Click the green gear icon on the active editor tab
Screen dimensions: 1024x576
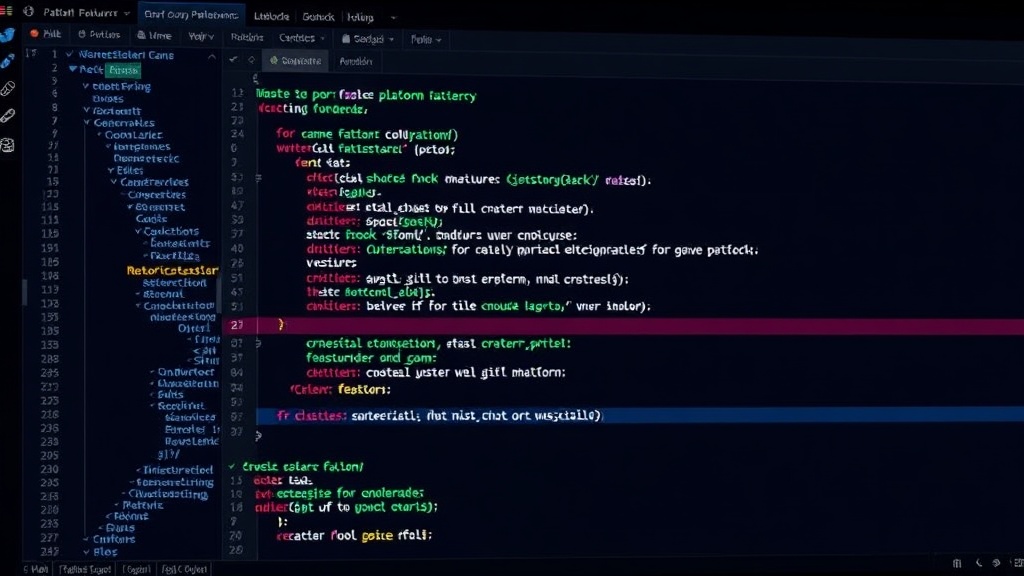click(274, 61)
